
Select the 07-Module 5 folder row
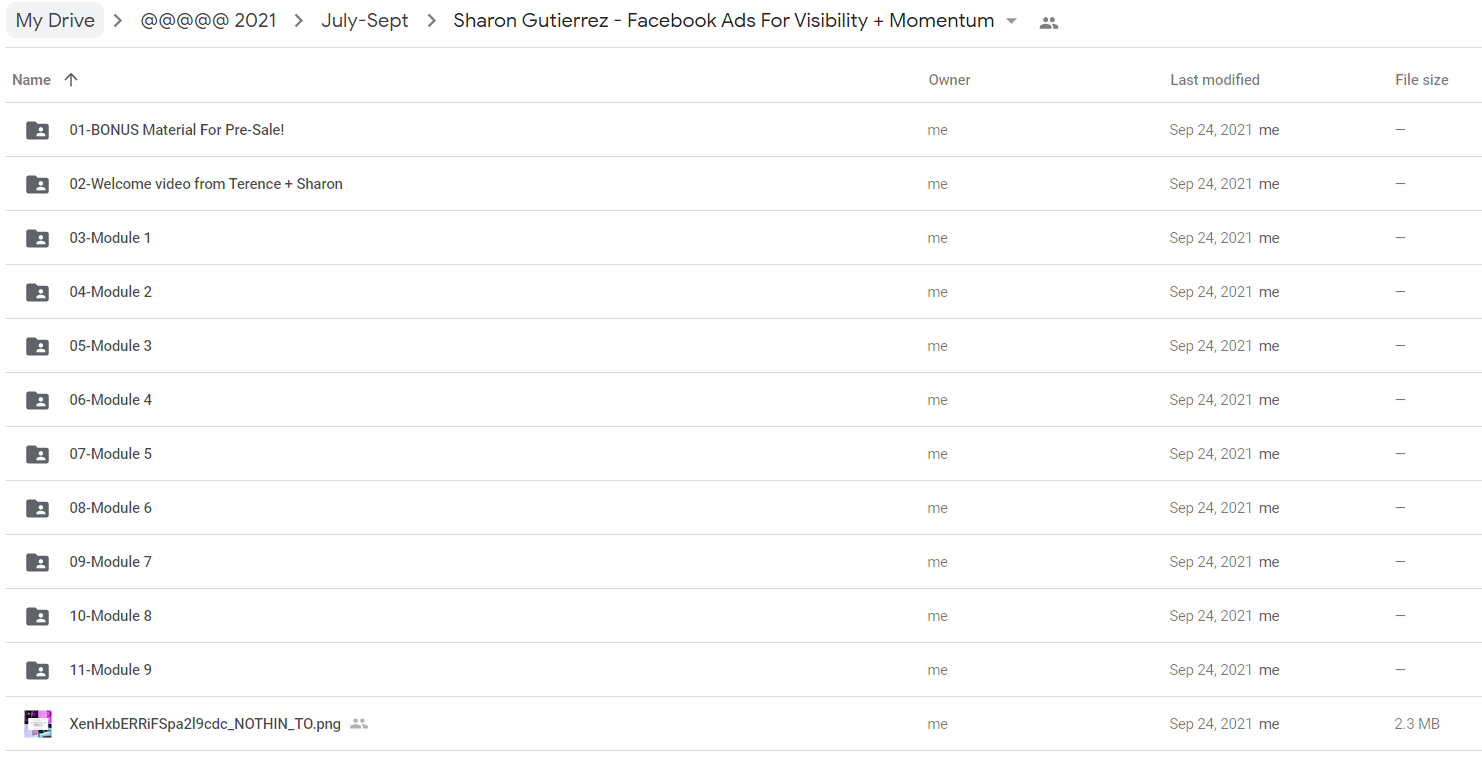point(741,454)
